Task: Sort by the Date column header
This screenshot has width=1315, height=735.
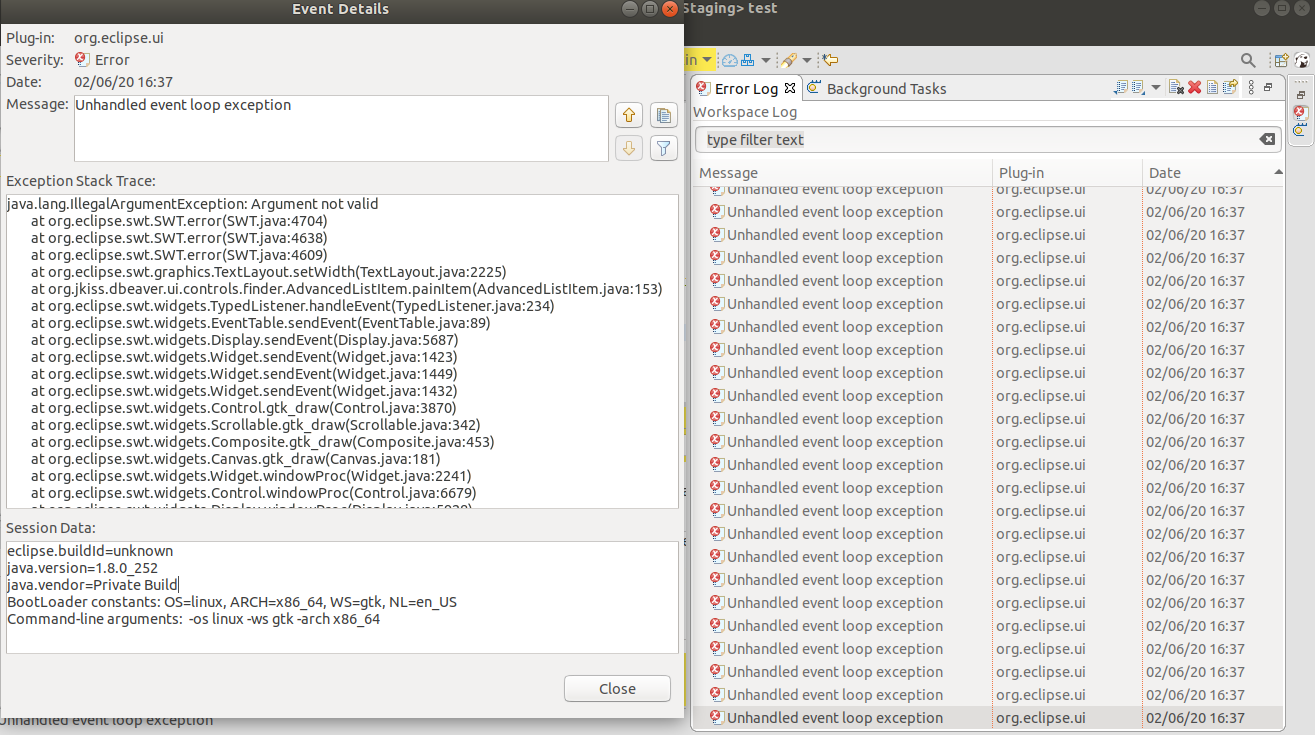Action: tap(1212, 172)
